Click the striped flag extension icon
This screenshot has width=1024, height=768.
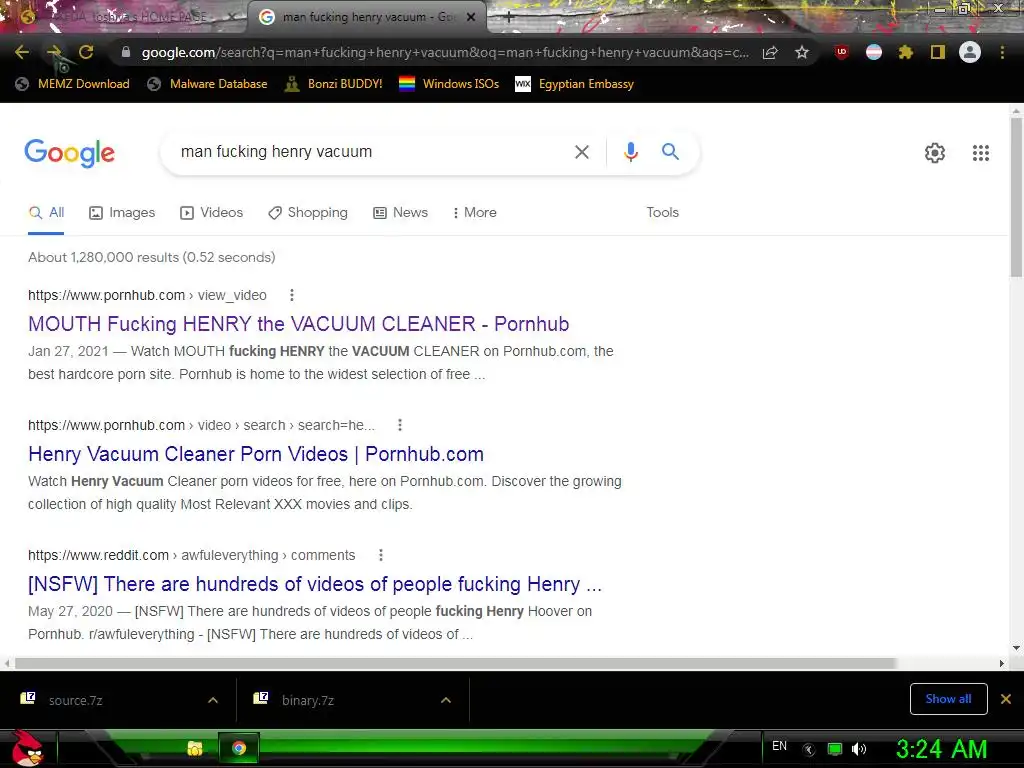874,52
